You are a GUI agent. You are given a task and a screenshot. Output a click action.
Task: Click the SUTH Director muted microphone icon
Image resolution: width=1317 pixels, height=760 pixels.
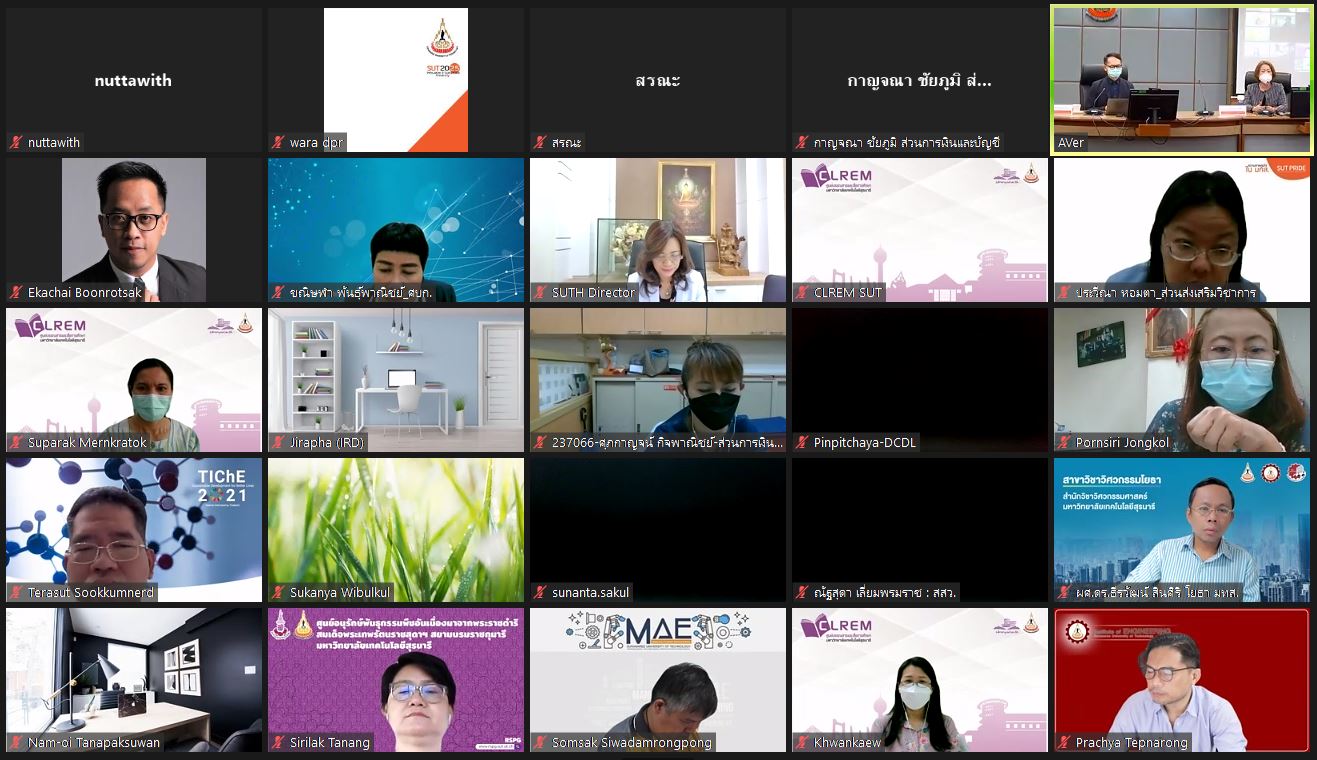(540, 292)
